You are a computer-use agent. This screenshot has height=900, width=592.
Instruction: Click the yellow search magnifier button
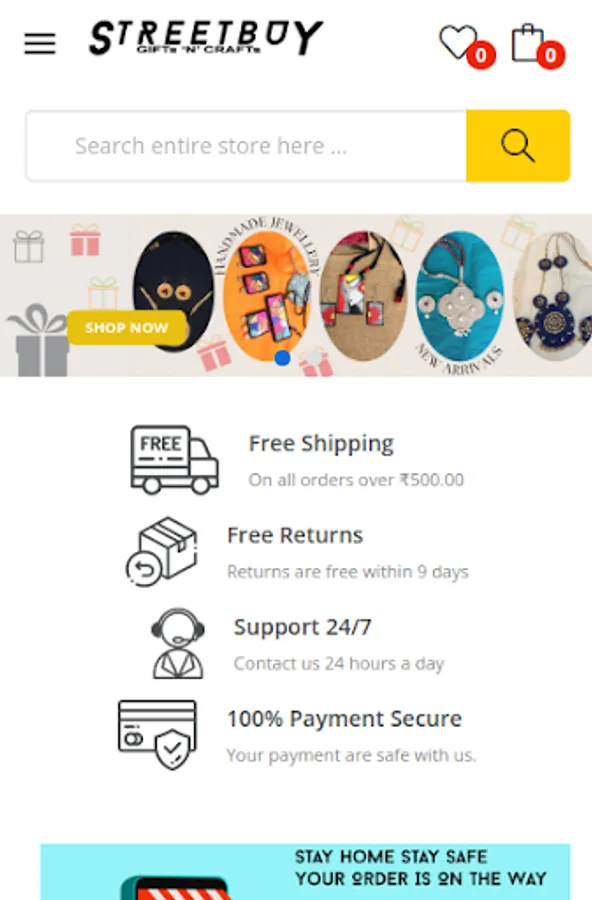click(518, 146)
